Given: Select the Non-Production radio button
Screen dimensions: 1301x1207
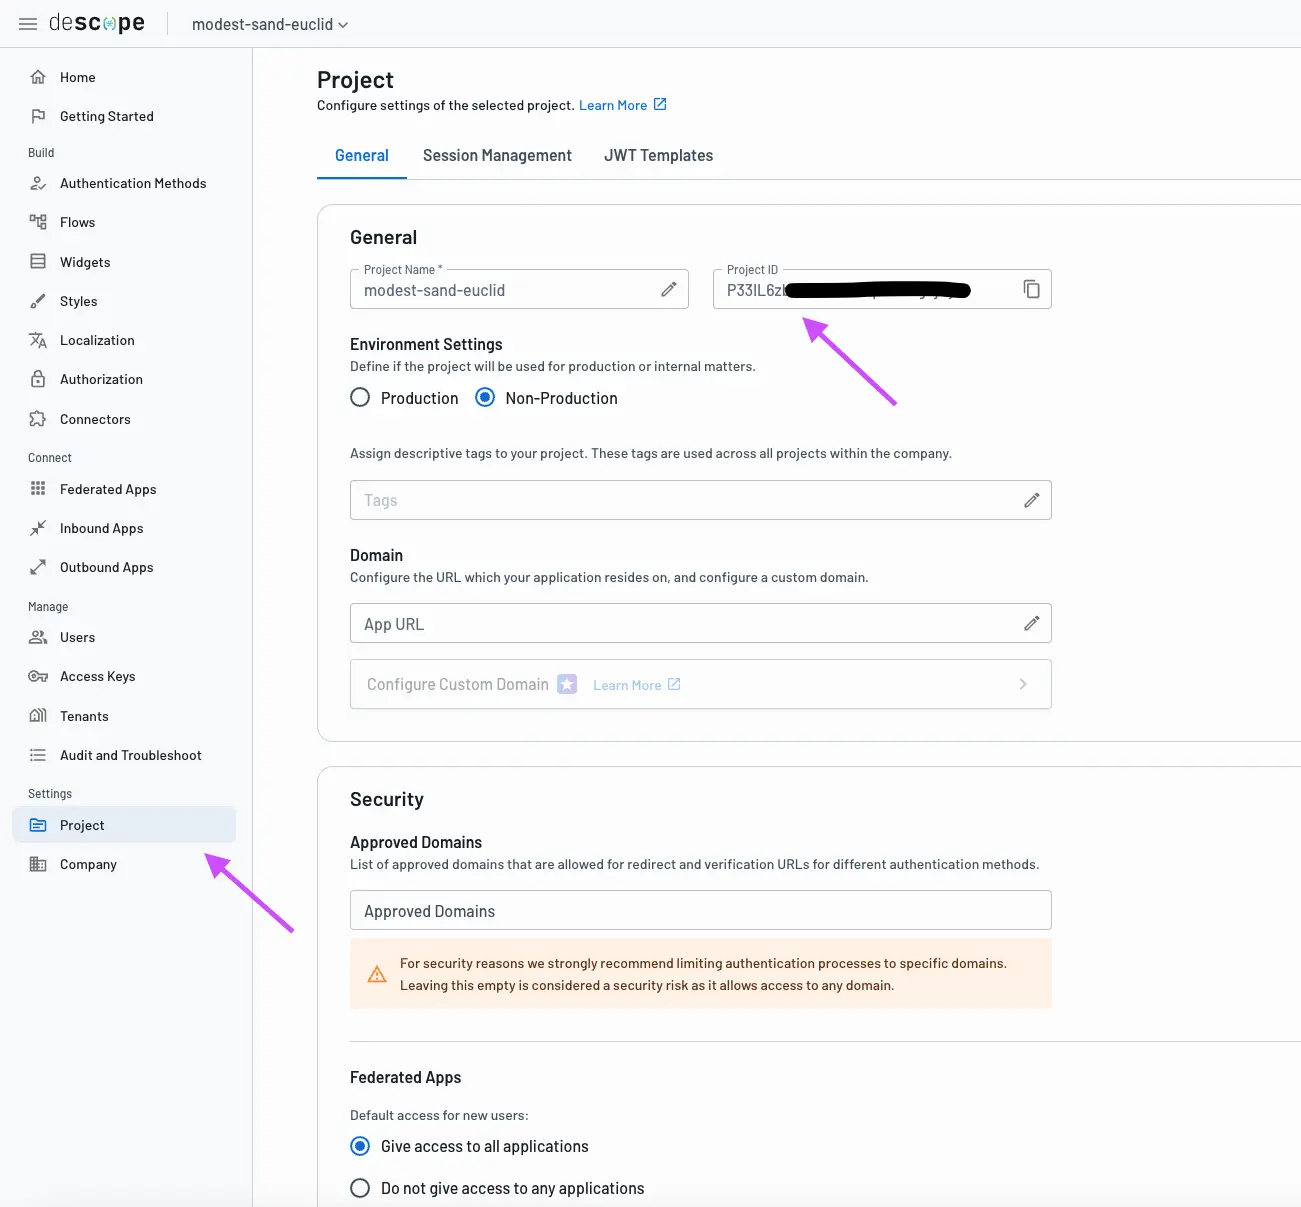Looking at the screenshot, I should 485,398.
